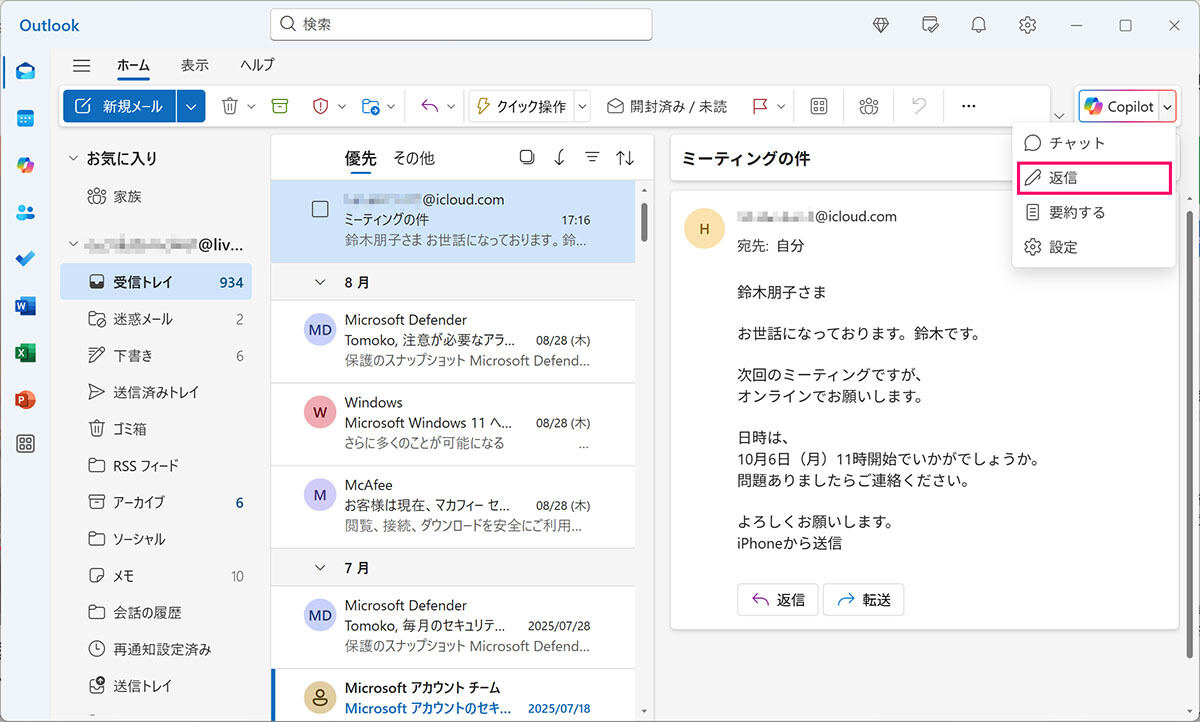Click the notifications bell icon
Screen dimensions: 1200x722
click(x=978, y=25)
